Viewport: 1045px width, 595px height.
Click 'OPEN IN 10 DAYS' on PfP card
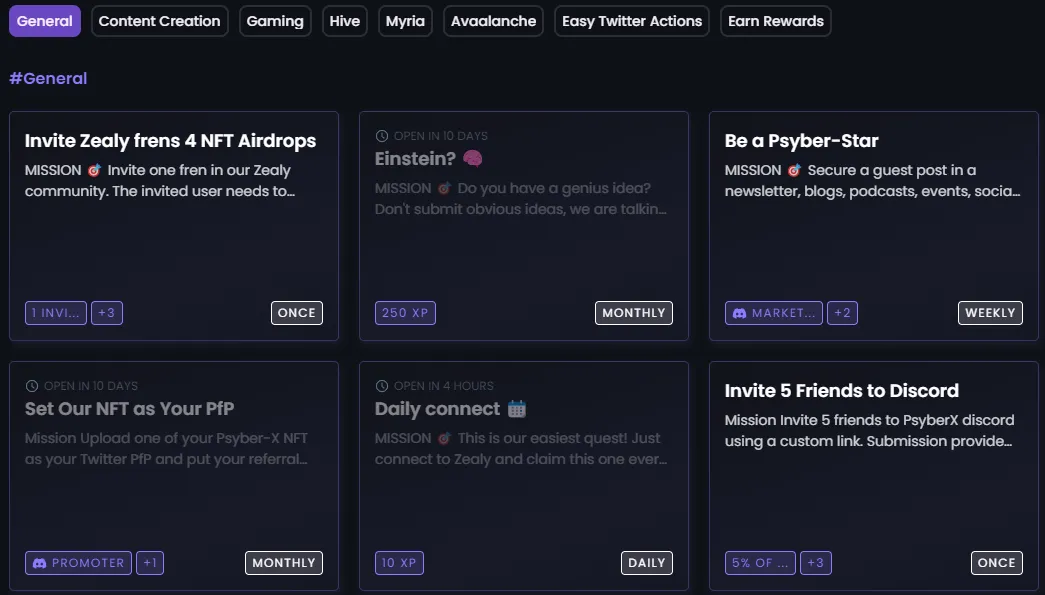click(x=91, y=386)
